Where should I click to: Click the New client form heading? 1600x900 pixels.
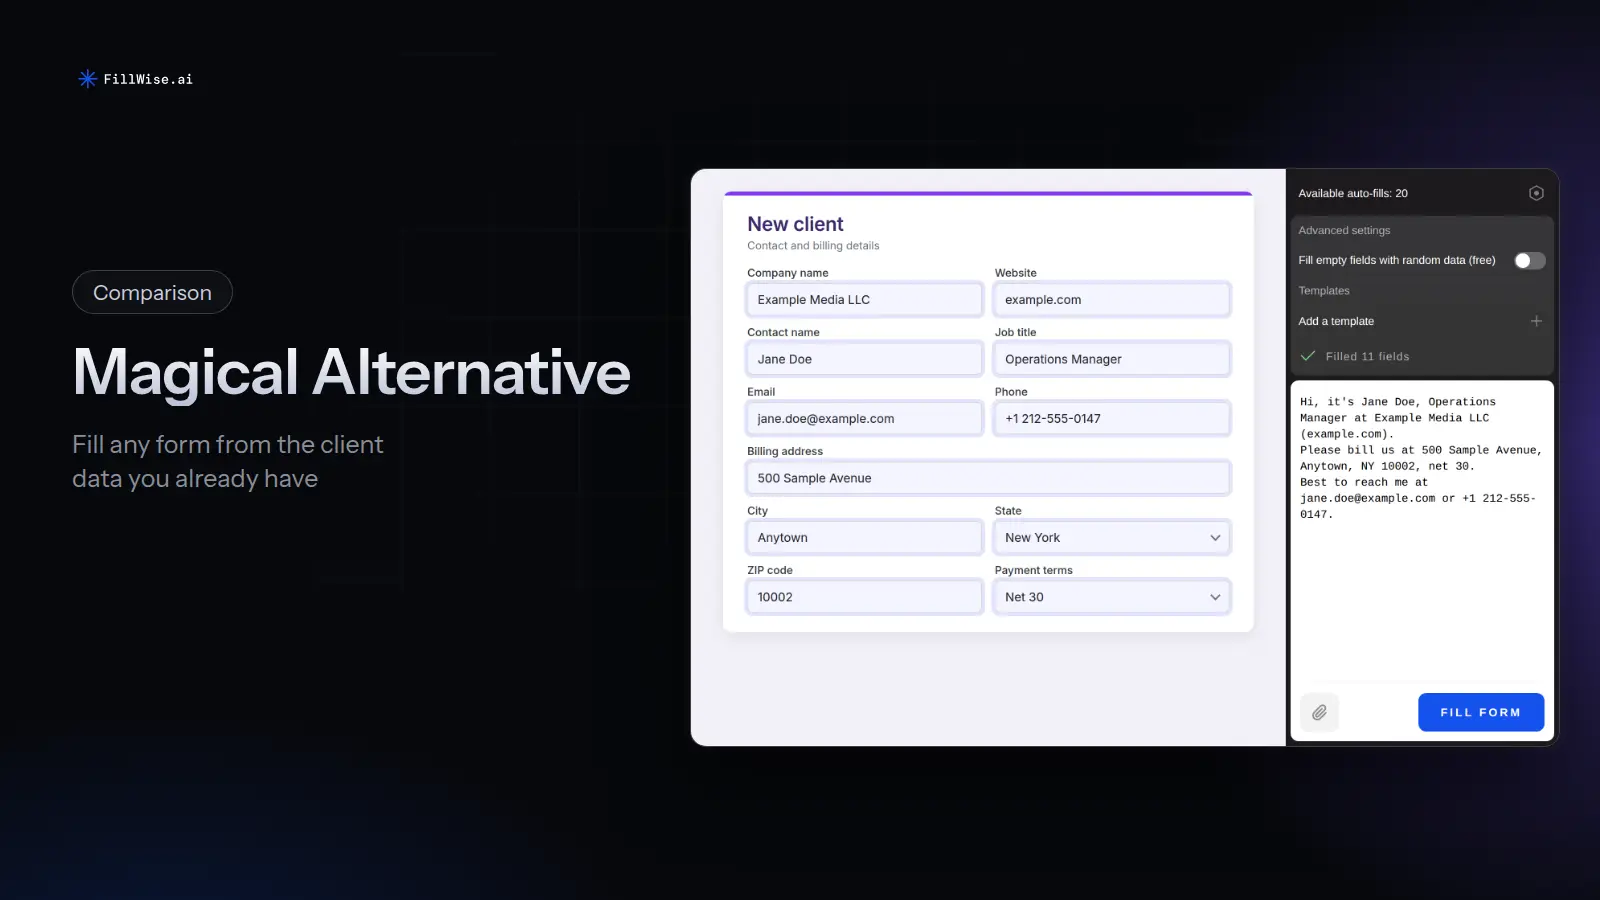[x=795, y=224]
